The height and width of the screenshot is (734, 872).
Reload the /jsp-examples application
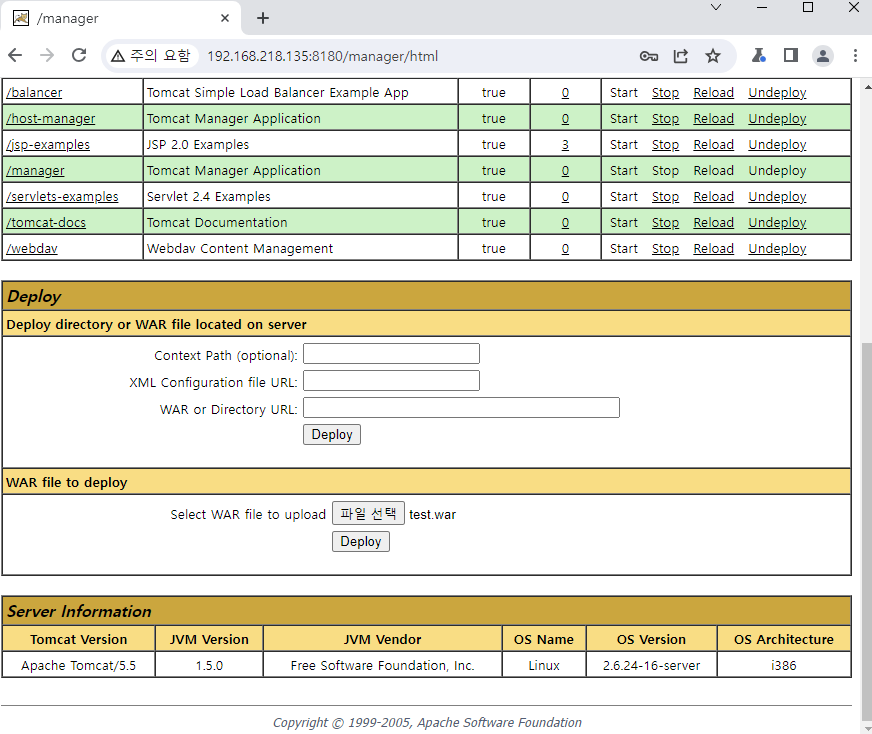[x=714, y=145]
